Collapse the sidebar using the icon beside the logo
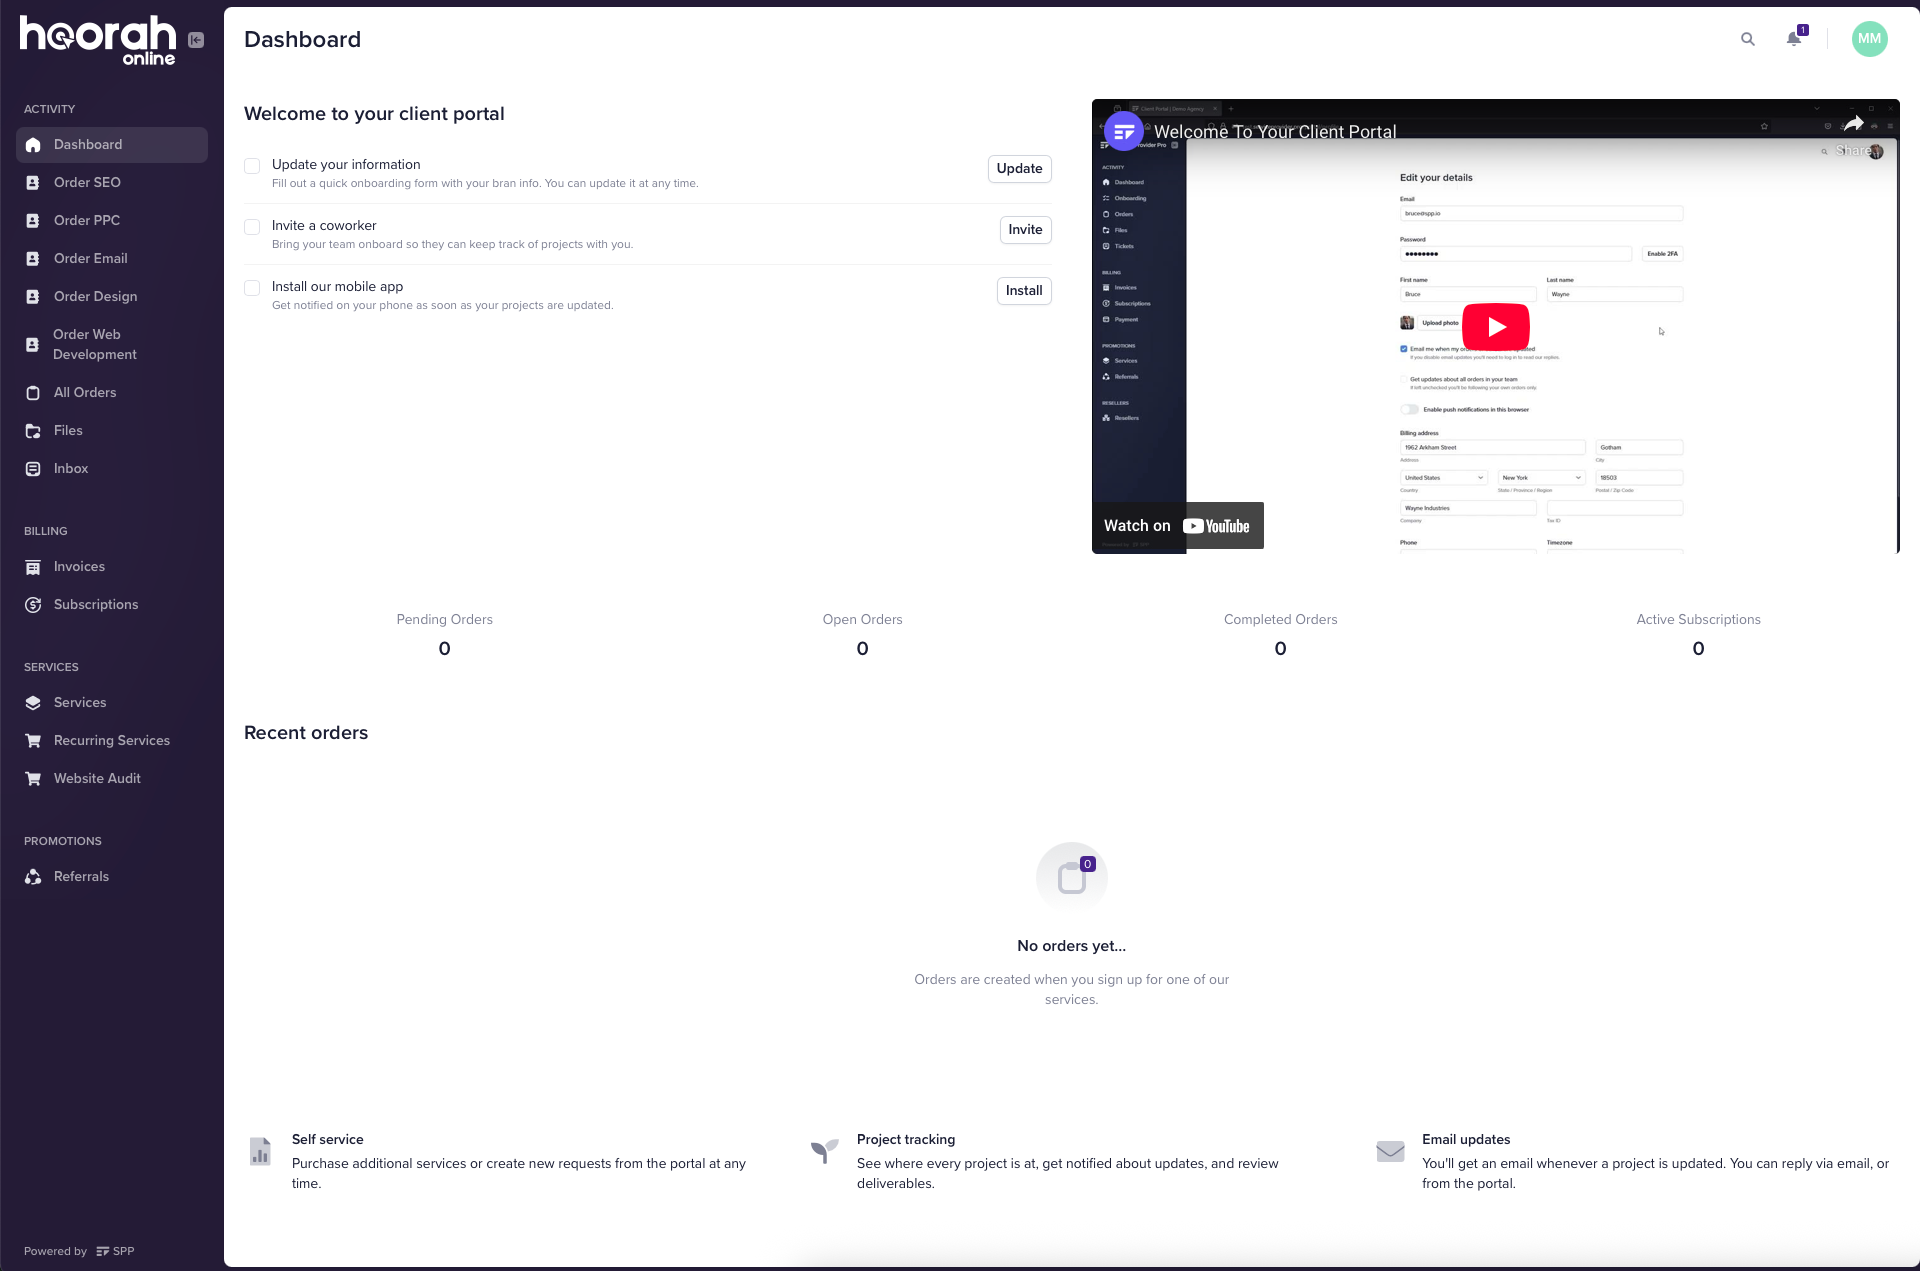This screenshot has width=1920, height=1271. 197,40
